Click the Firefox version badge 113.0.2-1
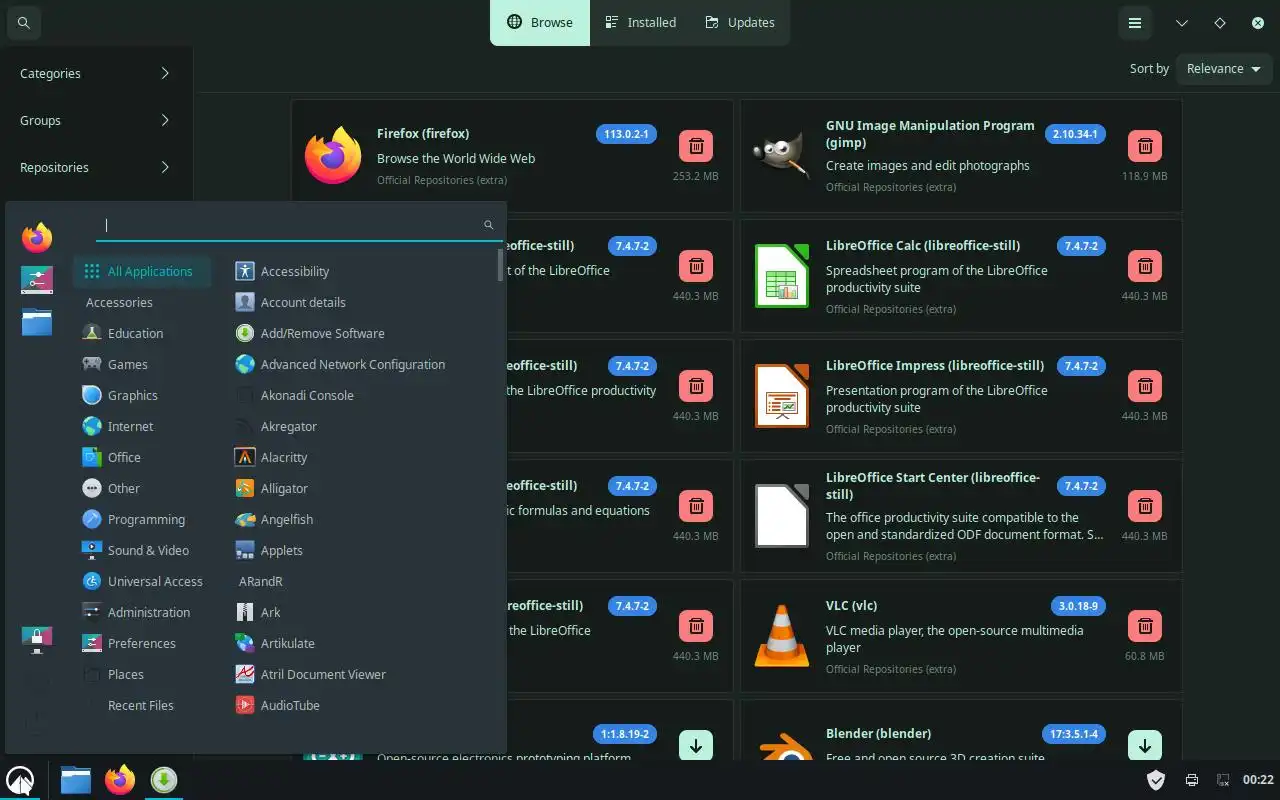1280x800 pixels. 626,134
